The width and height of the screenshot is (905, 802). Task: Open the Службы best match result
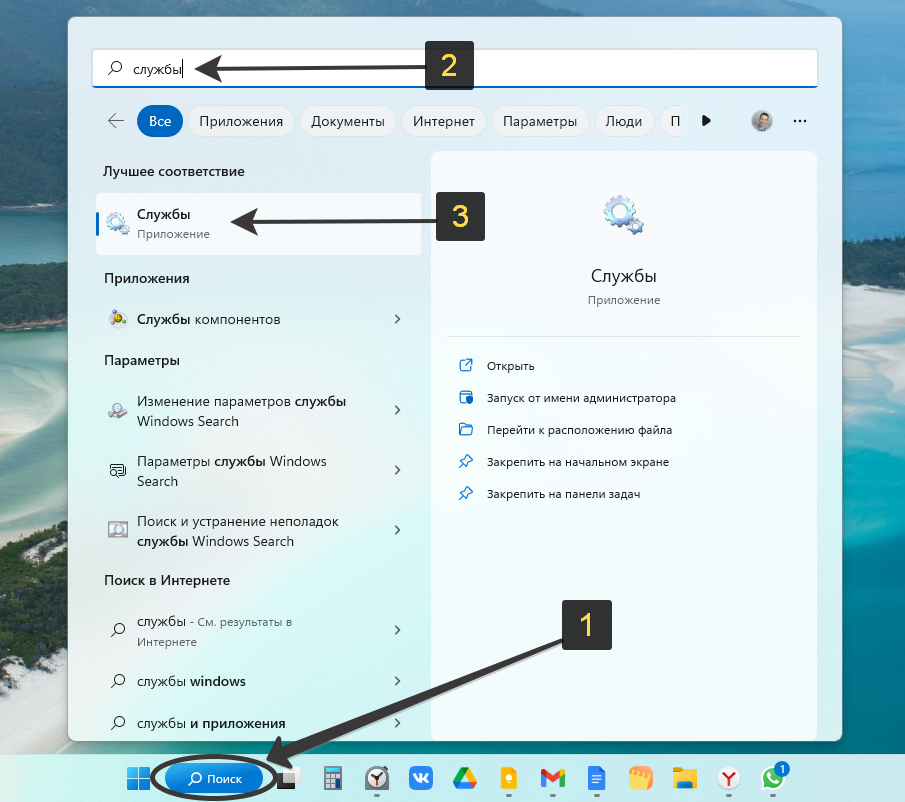tap(259, 224)
